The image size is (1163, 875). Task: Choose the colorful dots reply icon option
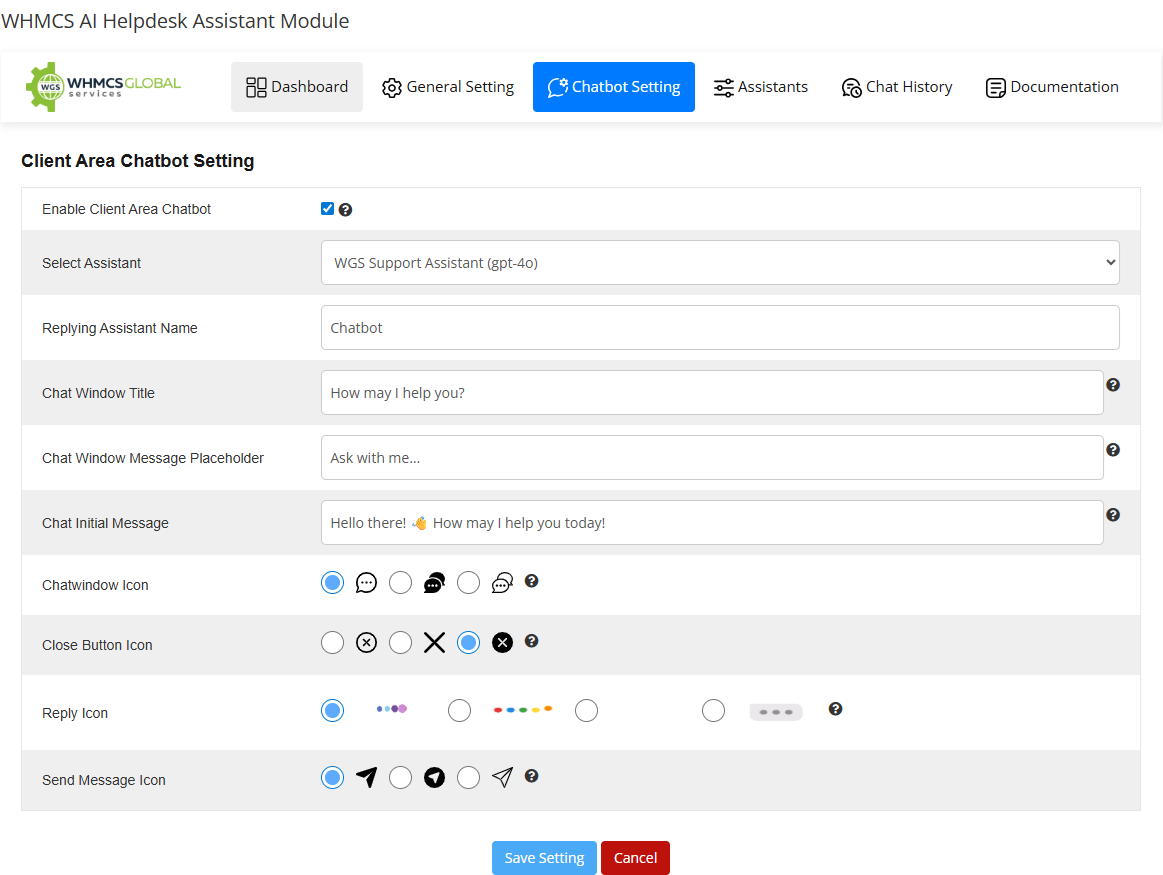[x=459, y=710]
